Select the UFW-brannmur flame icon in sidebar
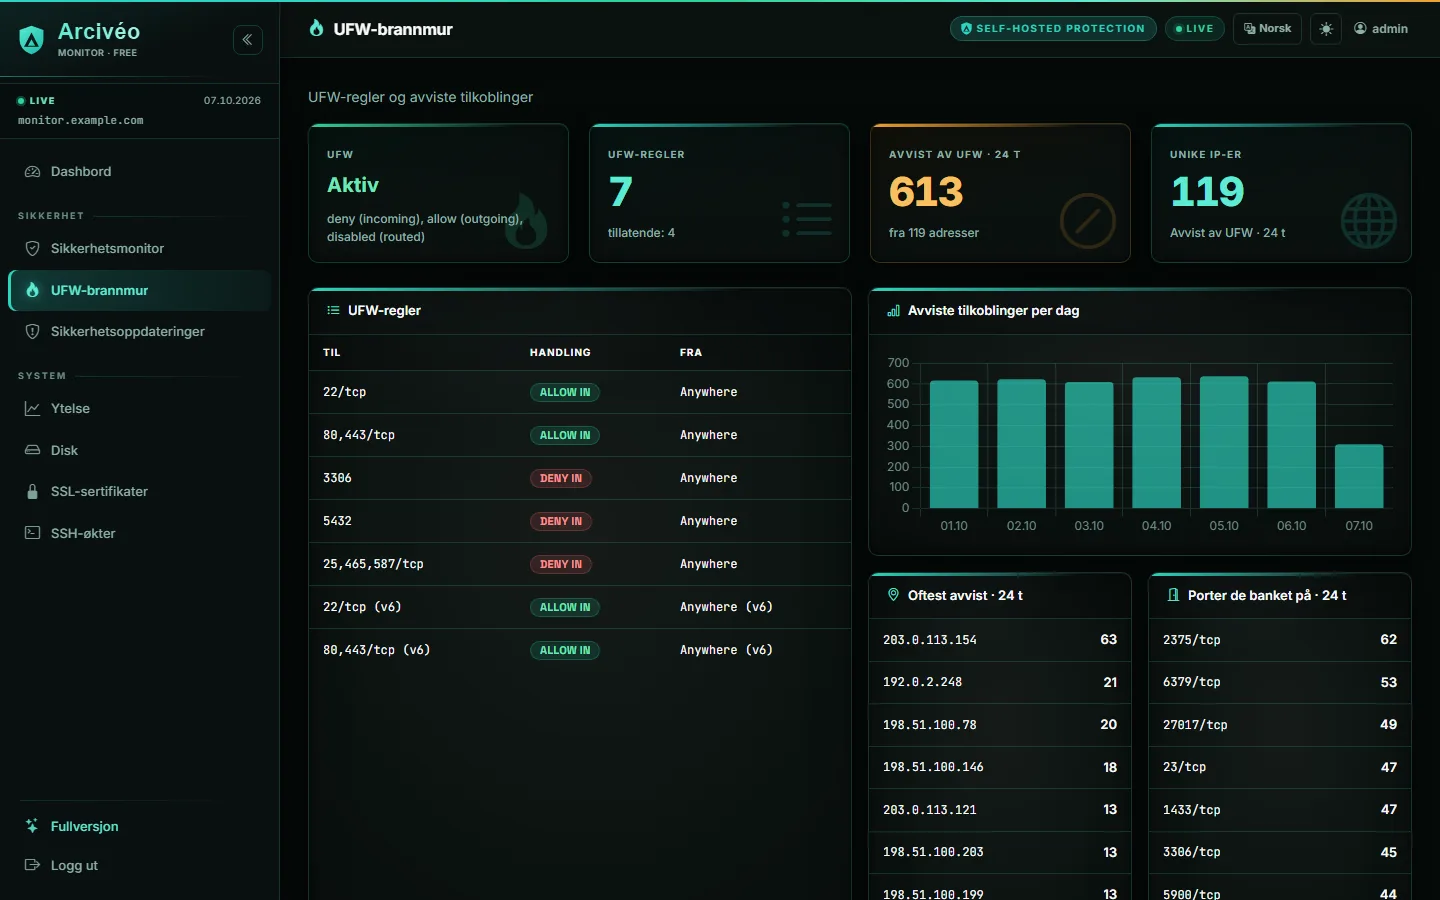This screenshot has width=1440, height=900. (32, 290)
